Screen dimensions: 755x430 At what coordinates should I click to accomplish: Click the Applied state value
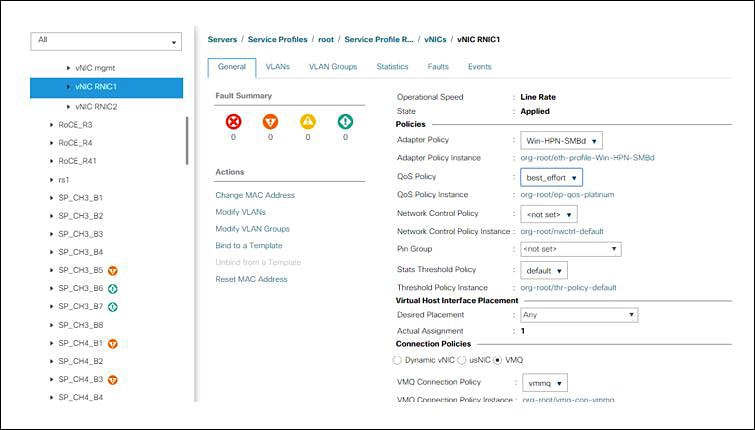[534, 111]
